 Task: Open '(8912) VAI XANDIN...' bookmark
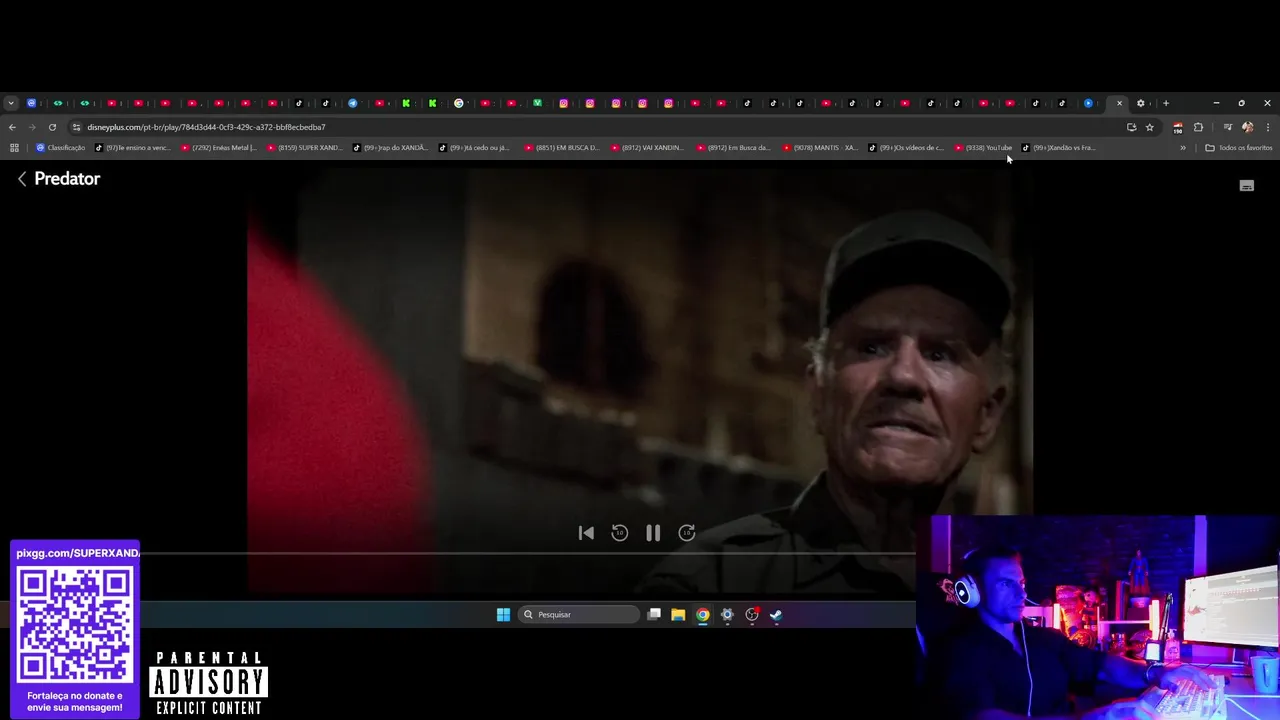(649, 148)
